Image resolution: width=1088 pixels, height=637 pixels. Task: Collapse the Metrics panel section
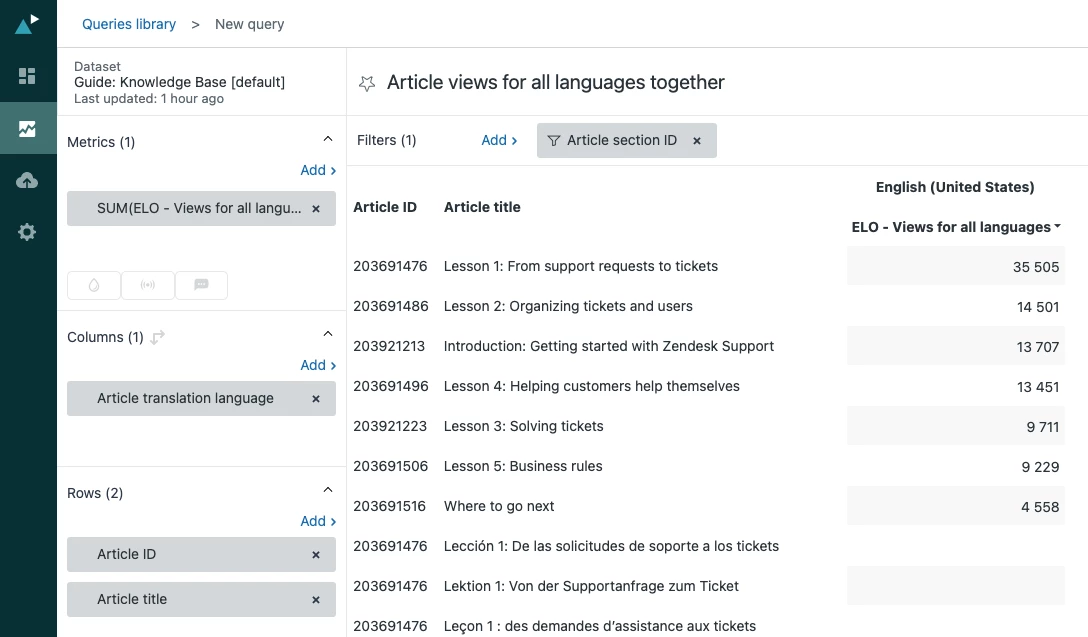[x=327, y=140]
